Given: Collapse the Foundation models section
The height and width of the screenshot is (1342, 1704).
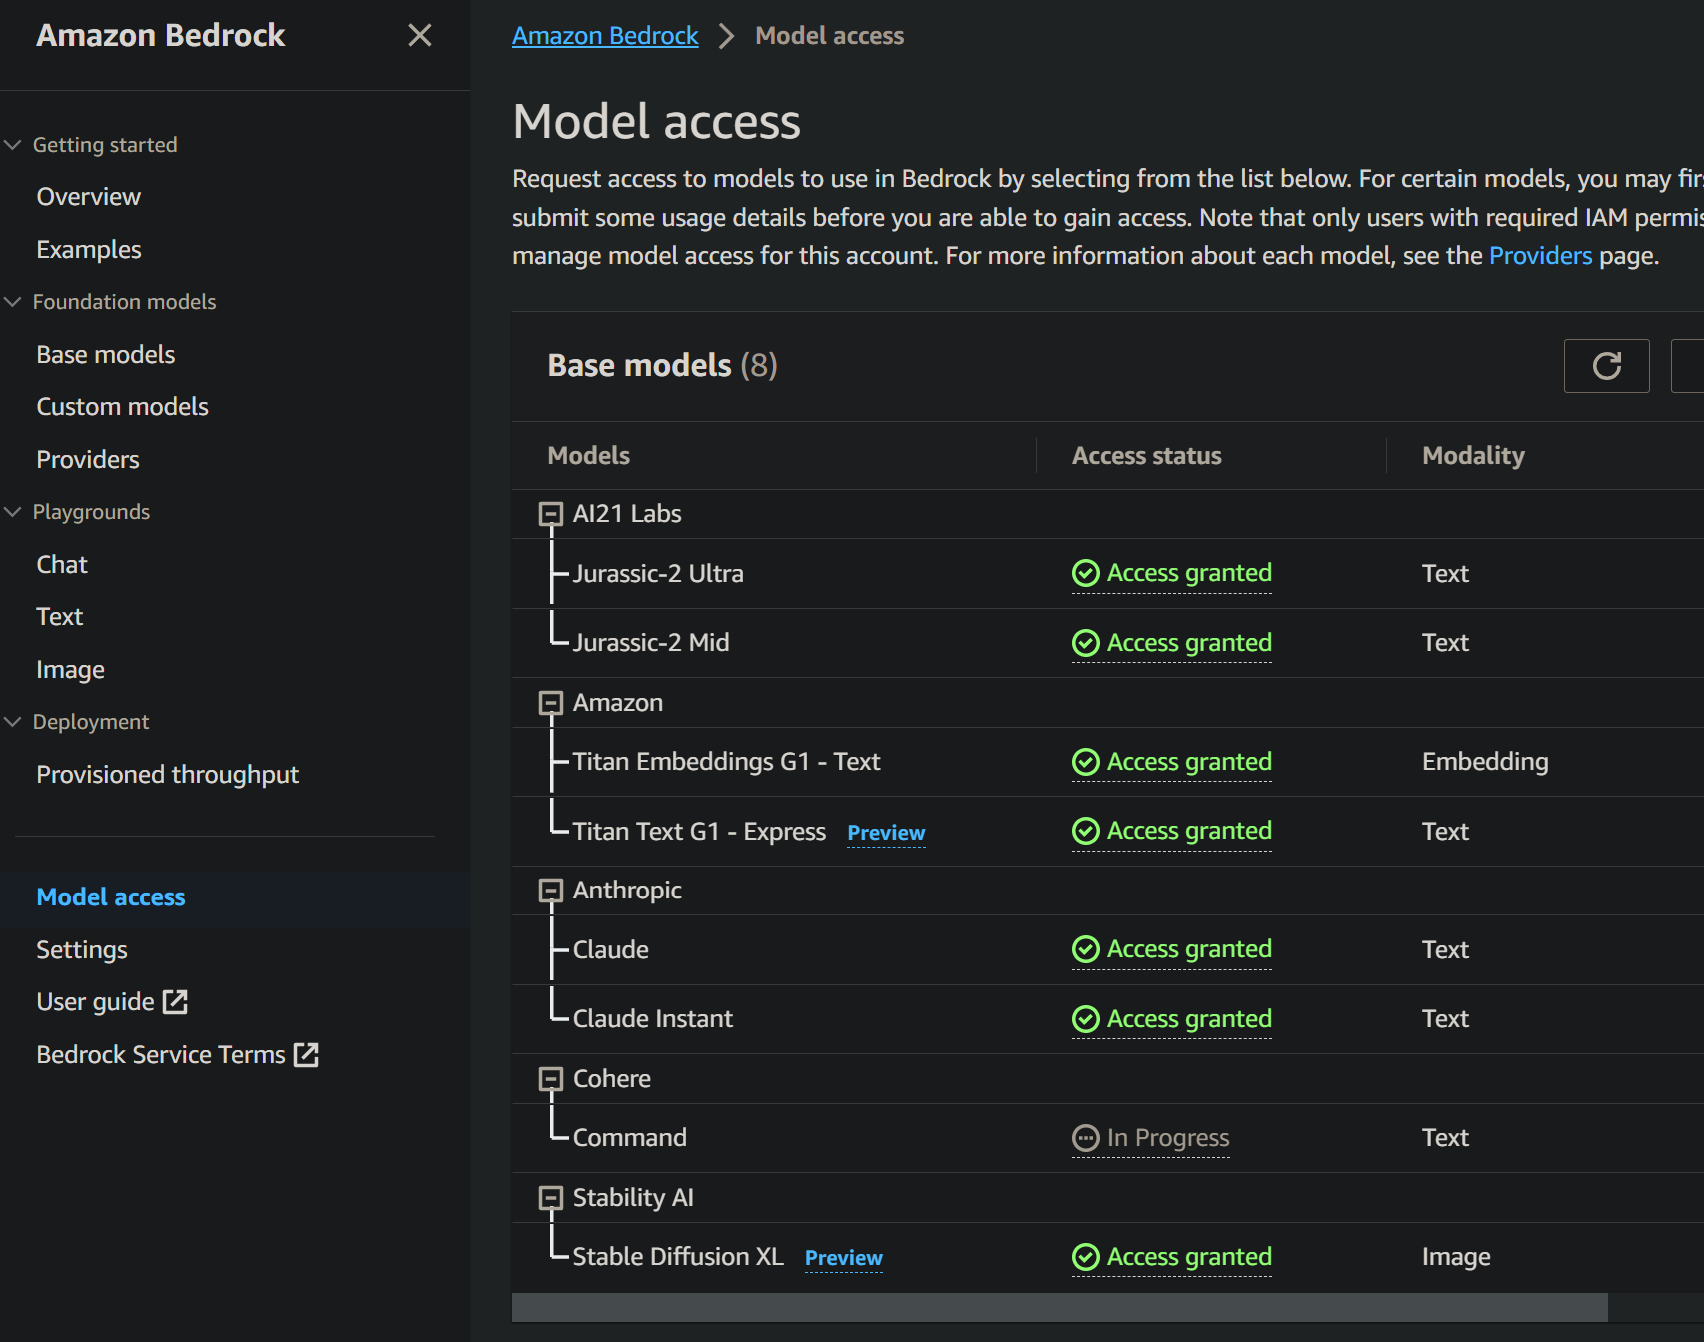Looking at the screenshot, I should [x=13, y=302].
